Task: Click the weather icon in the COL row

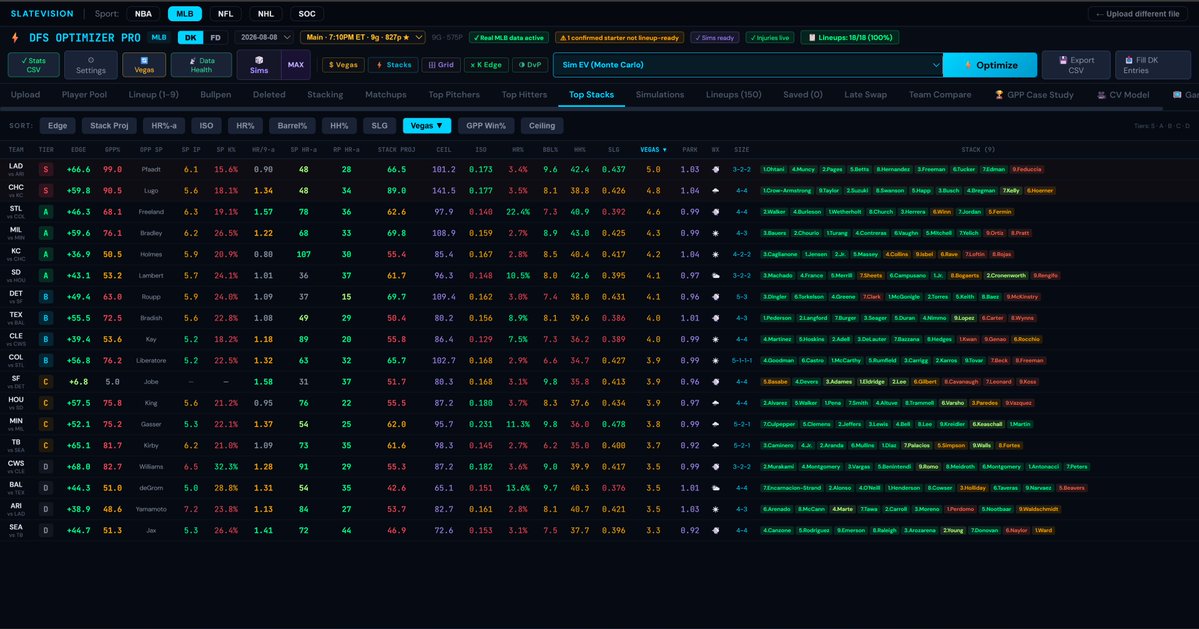Action: [x=716, y=360]
